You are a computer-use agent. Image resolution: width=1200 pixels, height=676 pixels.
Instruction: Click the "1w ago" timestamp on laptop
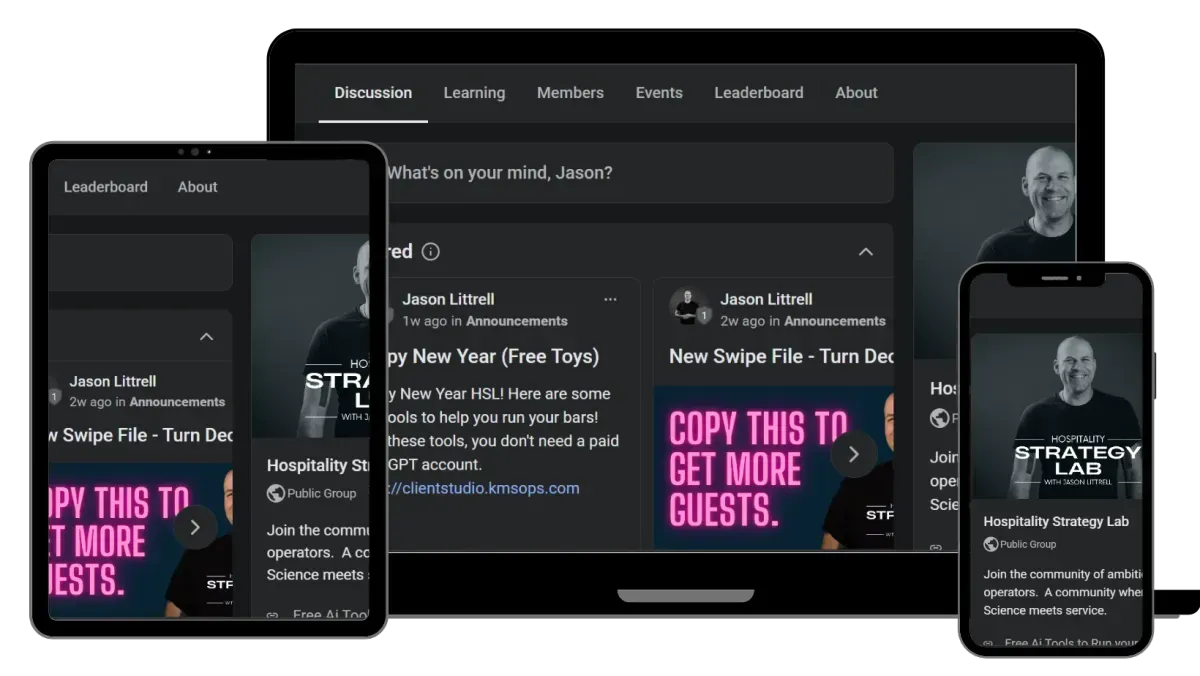click(x=425, y=321)
